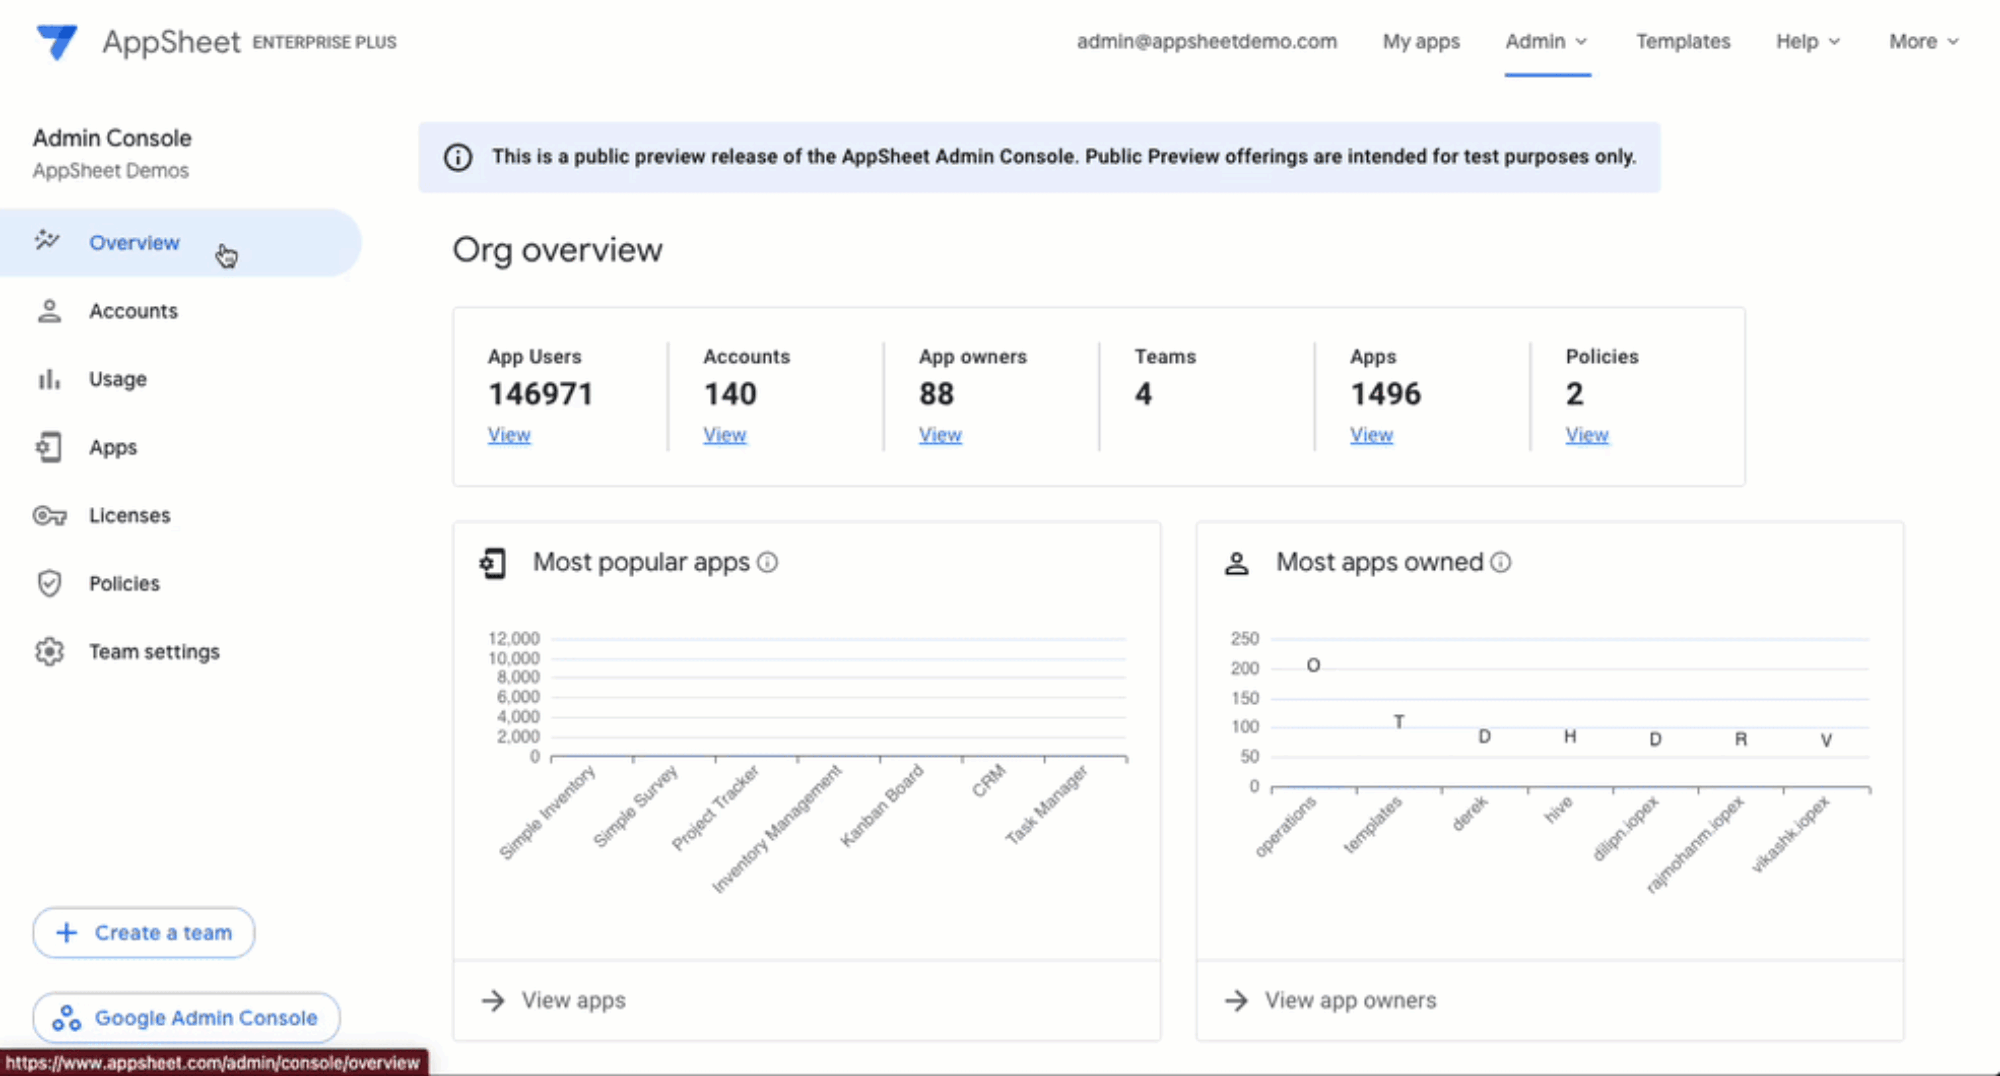Click View link under App owners

coord(940,435)
